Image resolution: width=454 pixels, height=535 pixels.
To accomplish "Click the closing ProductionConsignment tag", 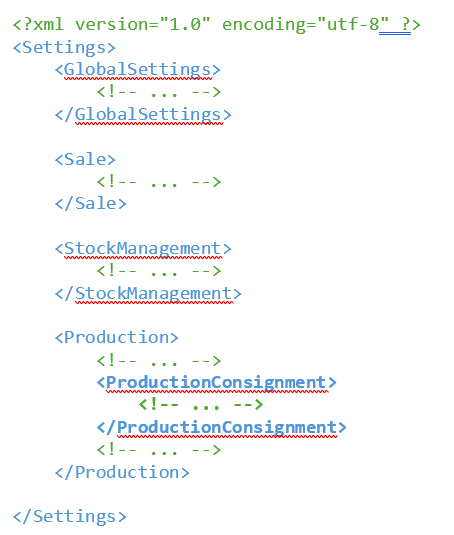I will click(222, 428).
